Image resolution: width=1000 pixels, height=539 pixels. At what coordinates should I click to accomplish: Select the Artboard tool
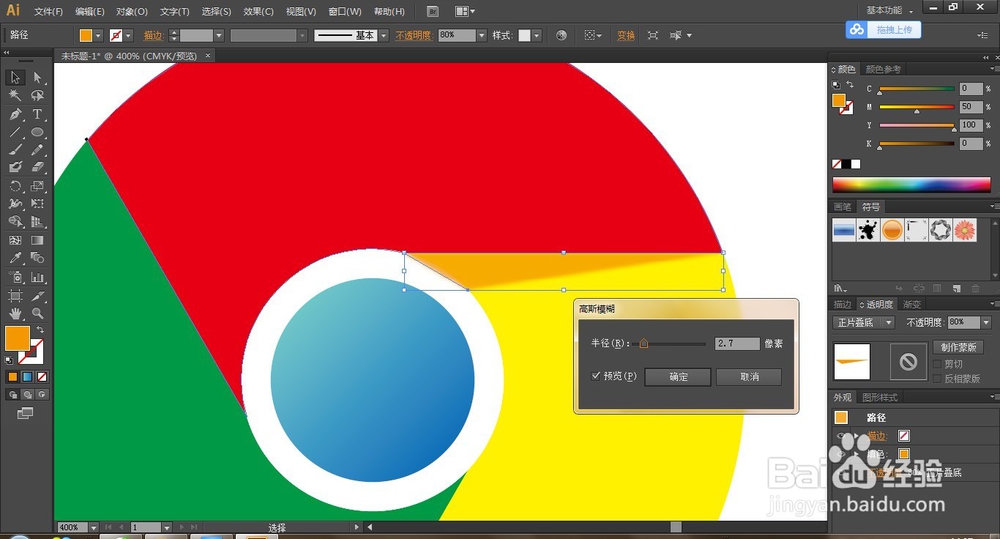(15, 296)
